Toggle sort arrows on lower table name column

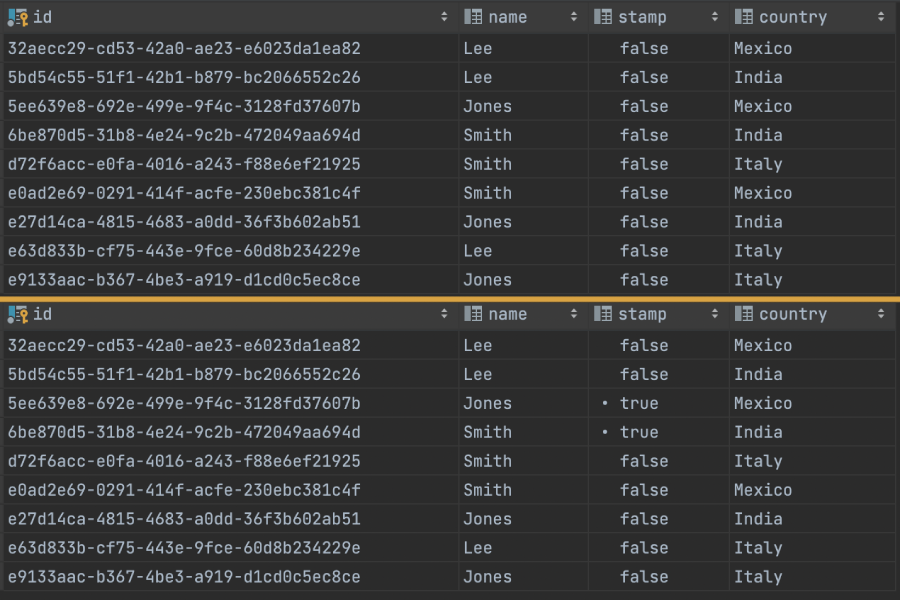point(574,314)
